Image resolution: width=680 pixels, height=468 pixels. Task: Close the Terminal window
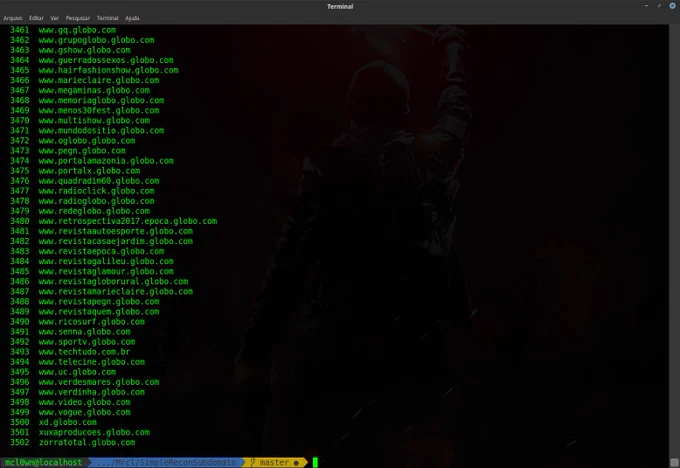tap(672, 6)
